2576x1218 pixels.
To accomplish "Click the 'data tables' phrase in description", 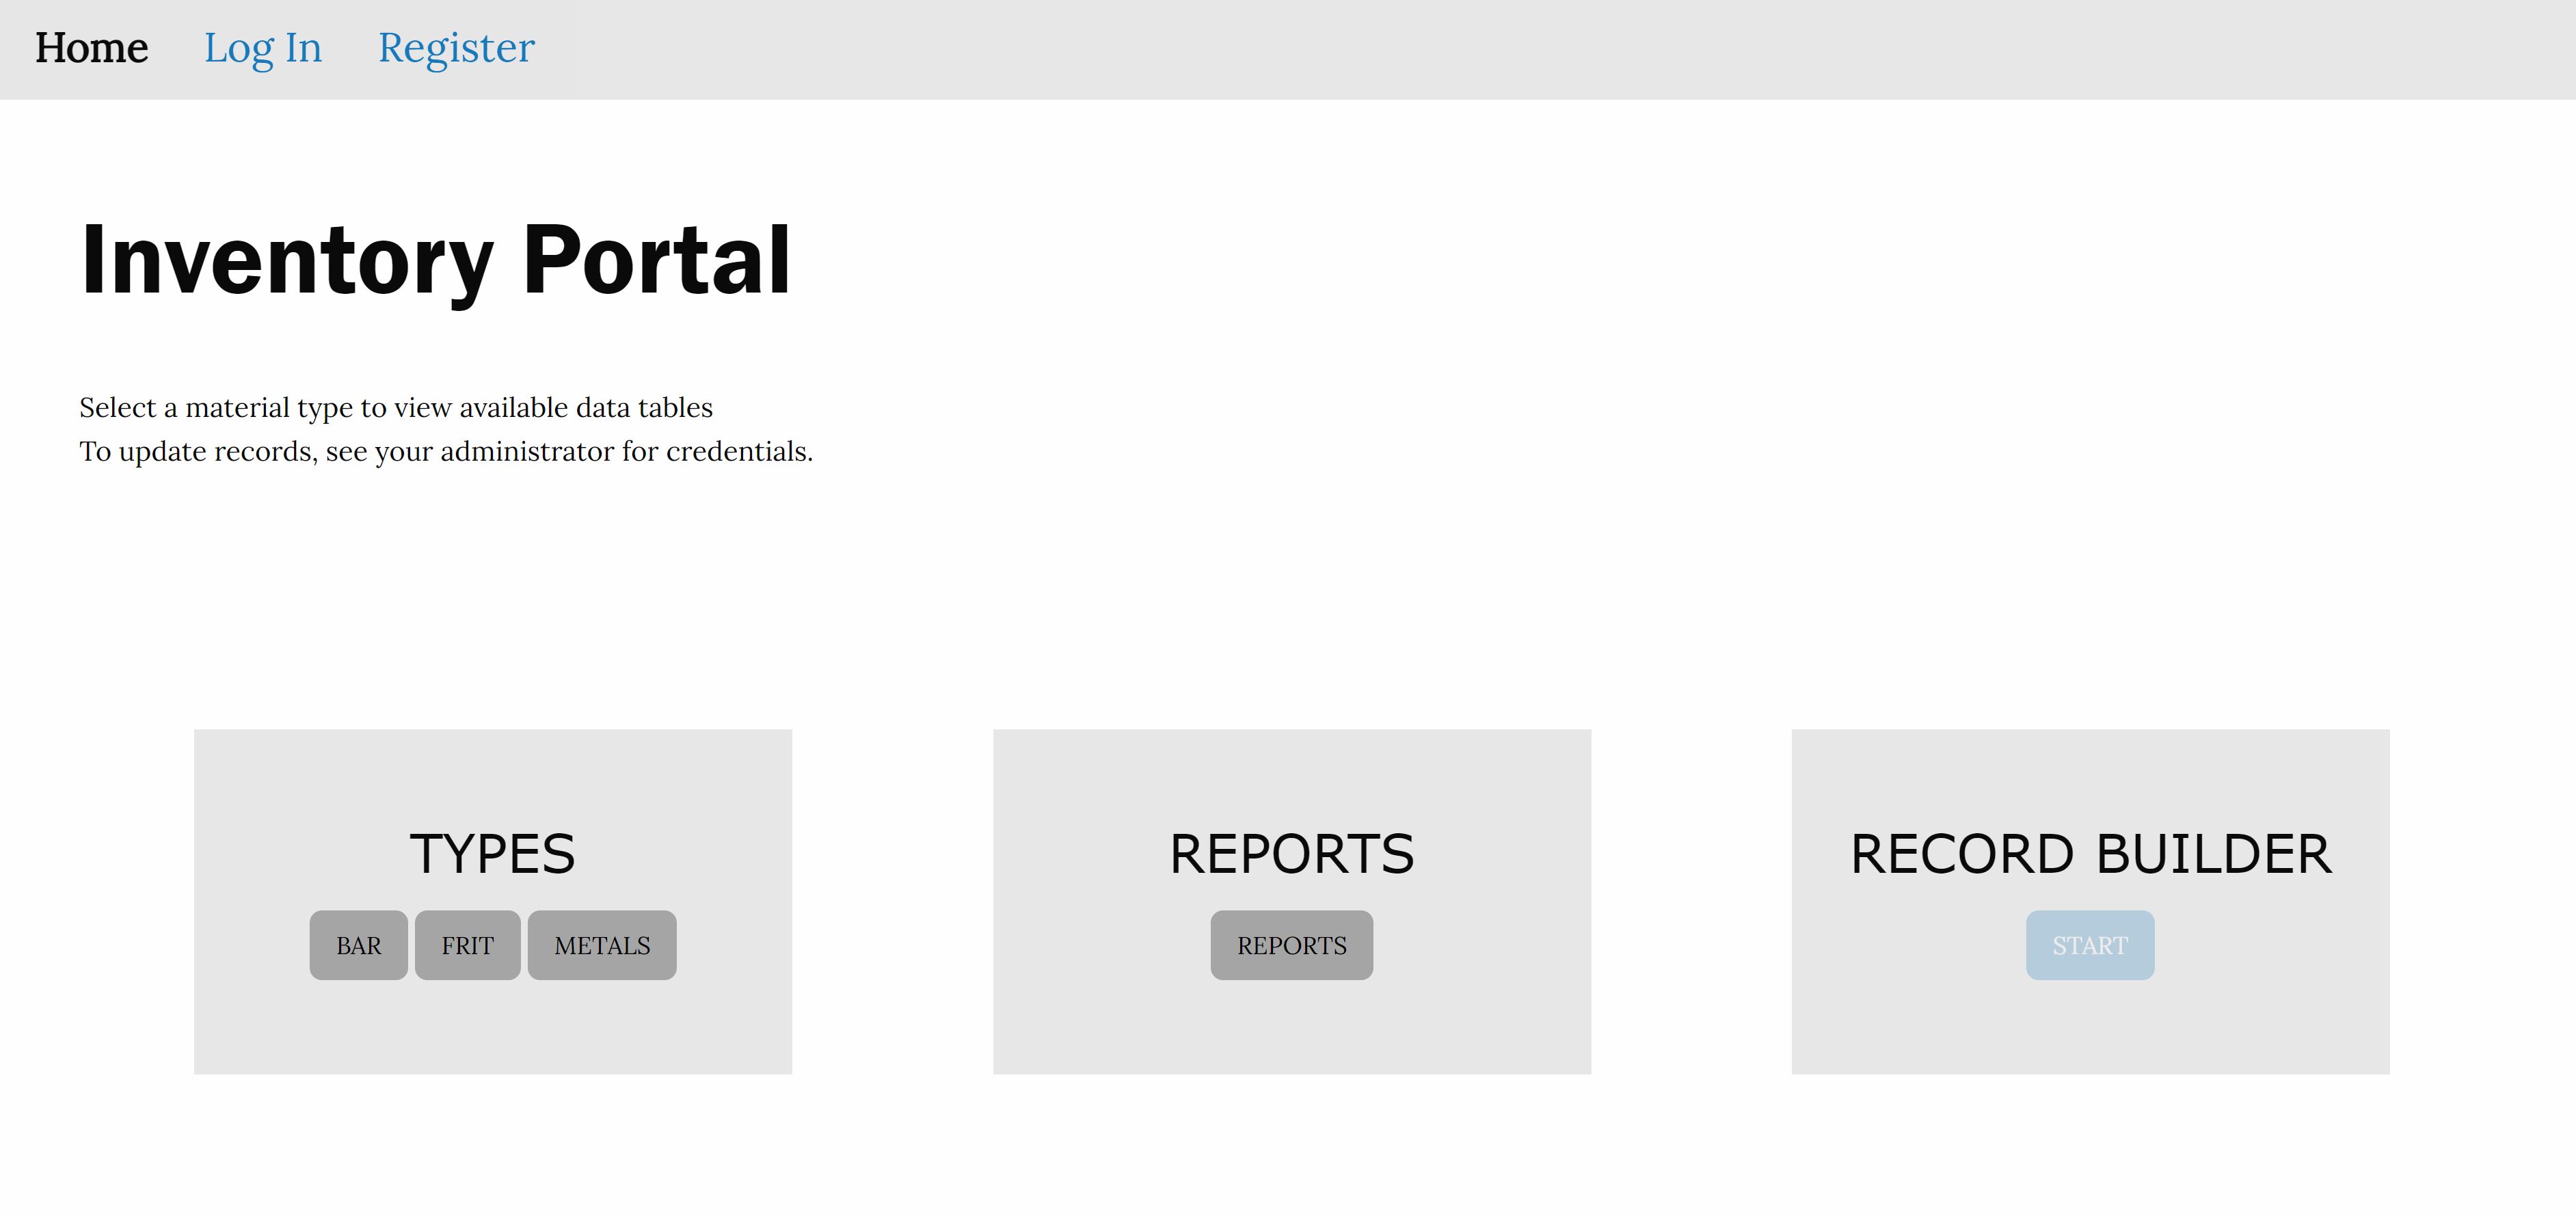I will point(644,408).
